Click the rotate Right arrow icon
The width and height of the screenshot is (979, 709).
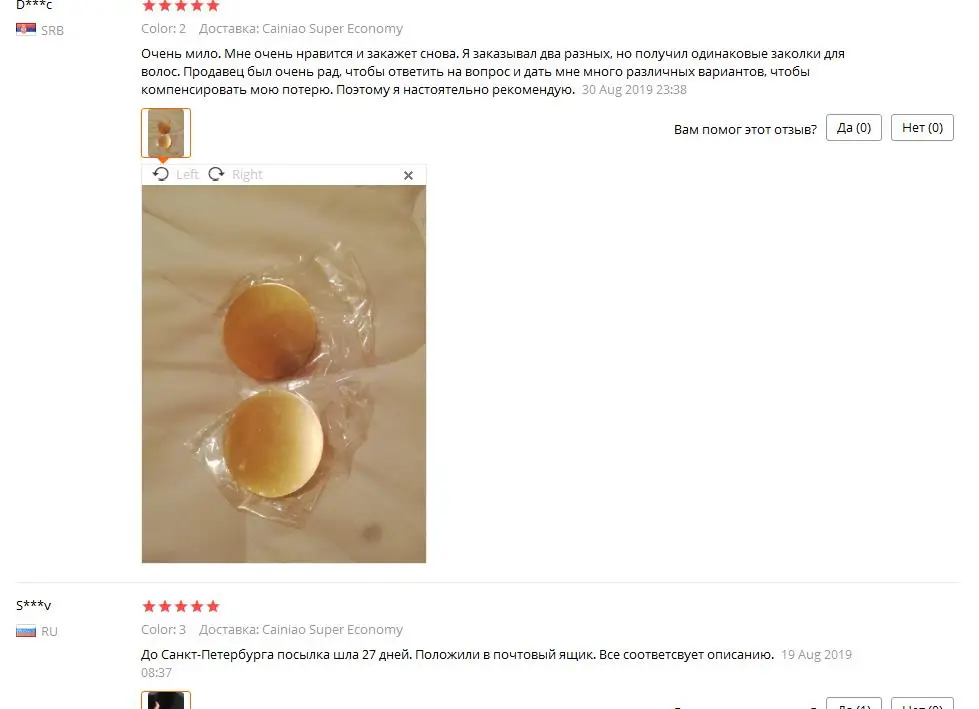[216, 174]
